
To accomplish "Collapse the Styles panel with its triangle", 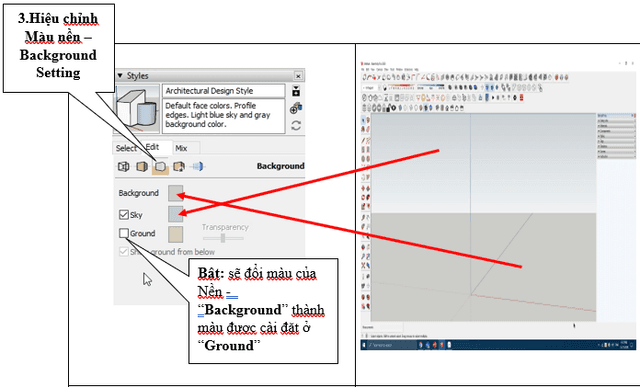I will coord(120,76).
